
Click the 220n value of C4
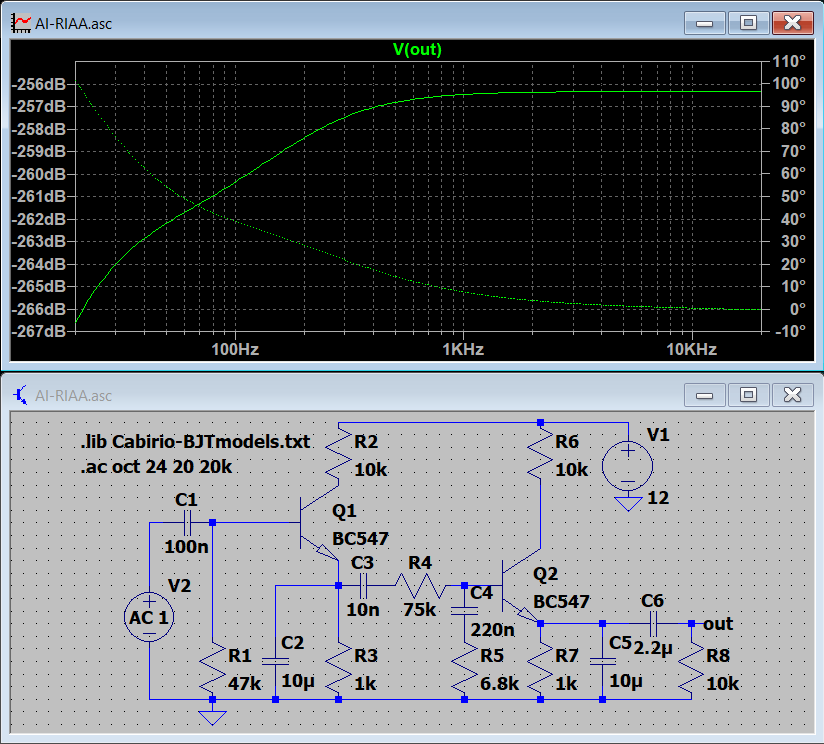click(x=492, y=629)
